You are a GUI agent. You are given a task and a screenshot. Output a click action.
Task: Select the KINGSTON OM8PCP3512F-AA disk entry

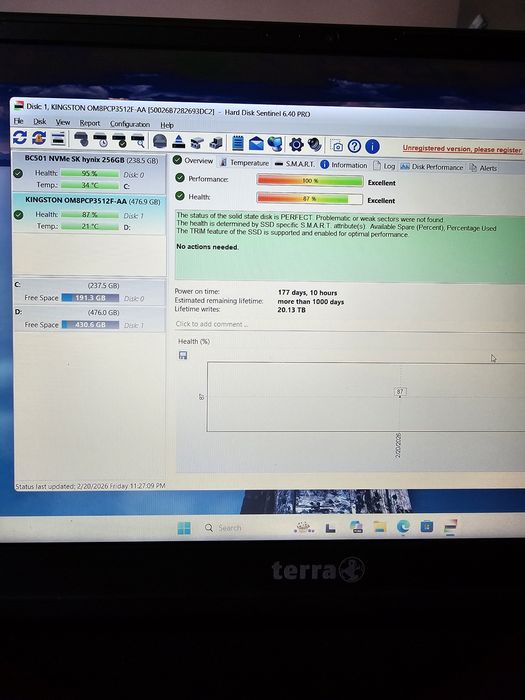coord(89,213)
